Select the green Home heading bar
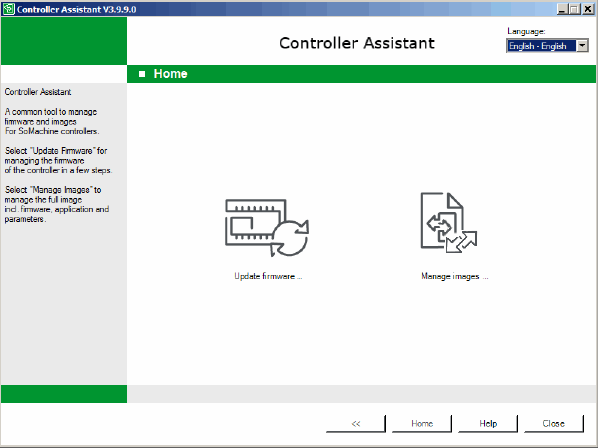Image resolution: width=598 pixels, height=448 pixels. [x=362, y=74]
